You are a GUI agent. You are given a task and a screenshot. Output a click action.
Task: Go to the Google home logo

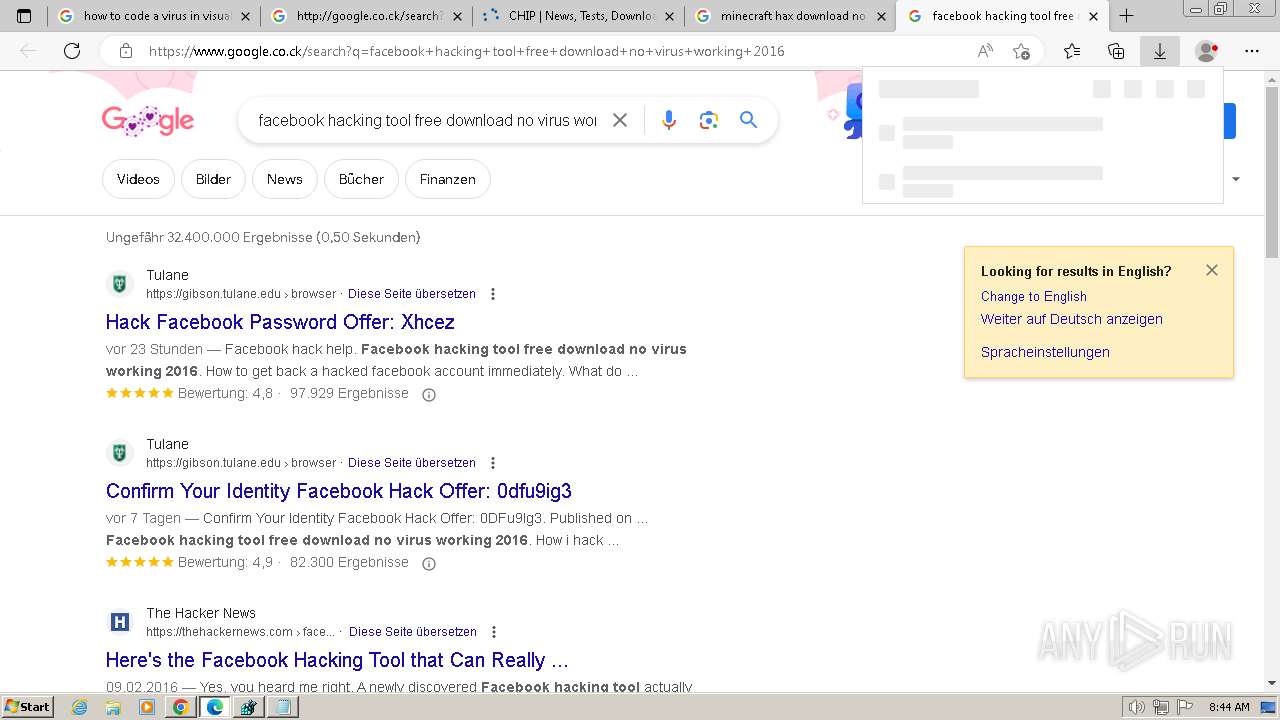(147, 120)
